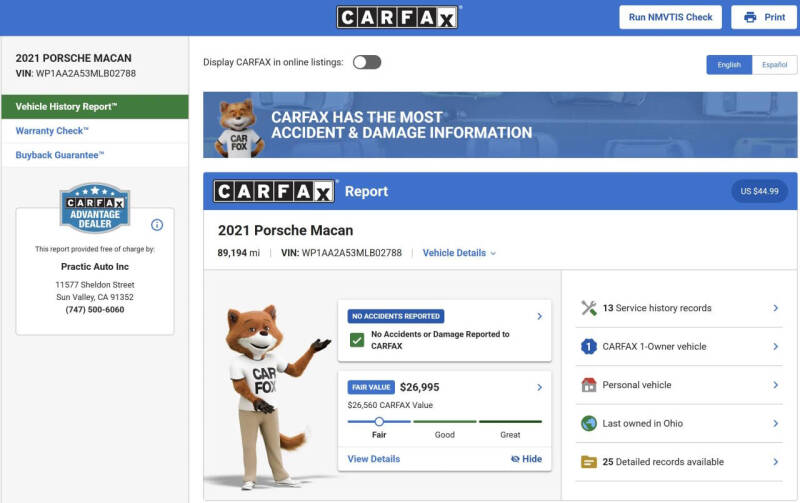Open View Details link in value card

373,459
